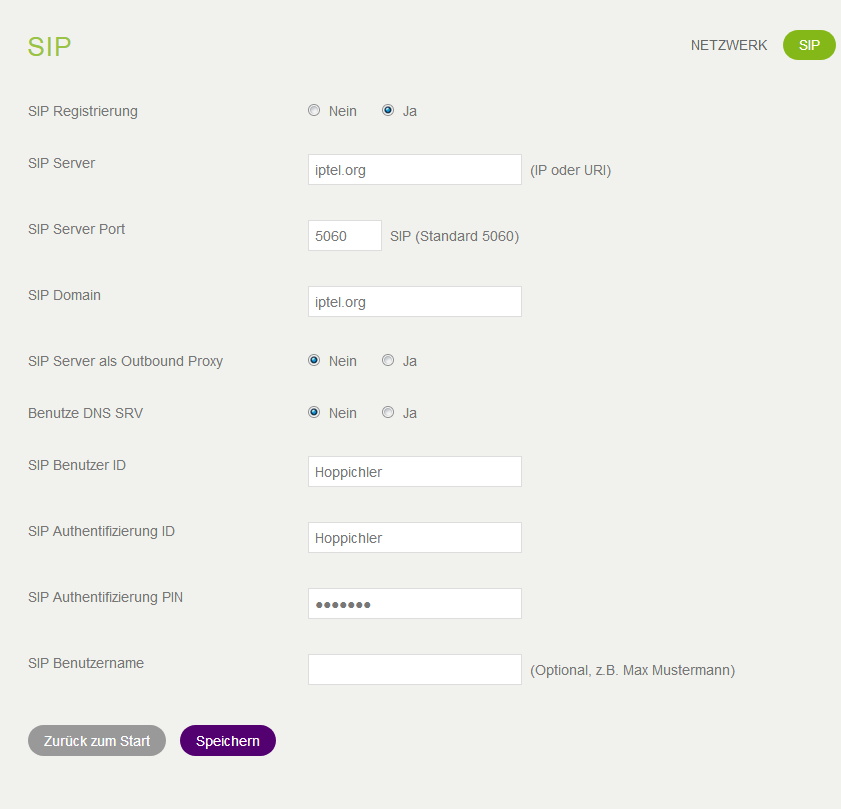841x809 pixels.
Task: Click the empty SIP Benutzername field
Action: (x=415, y=670)
